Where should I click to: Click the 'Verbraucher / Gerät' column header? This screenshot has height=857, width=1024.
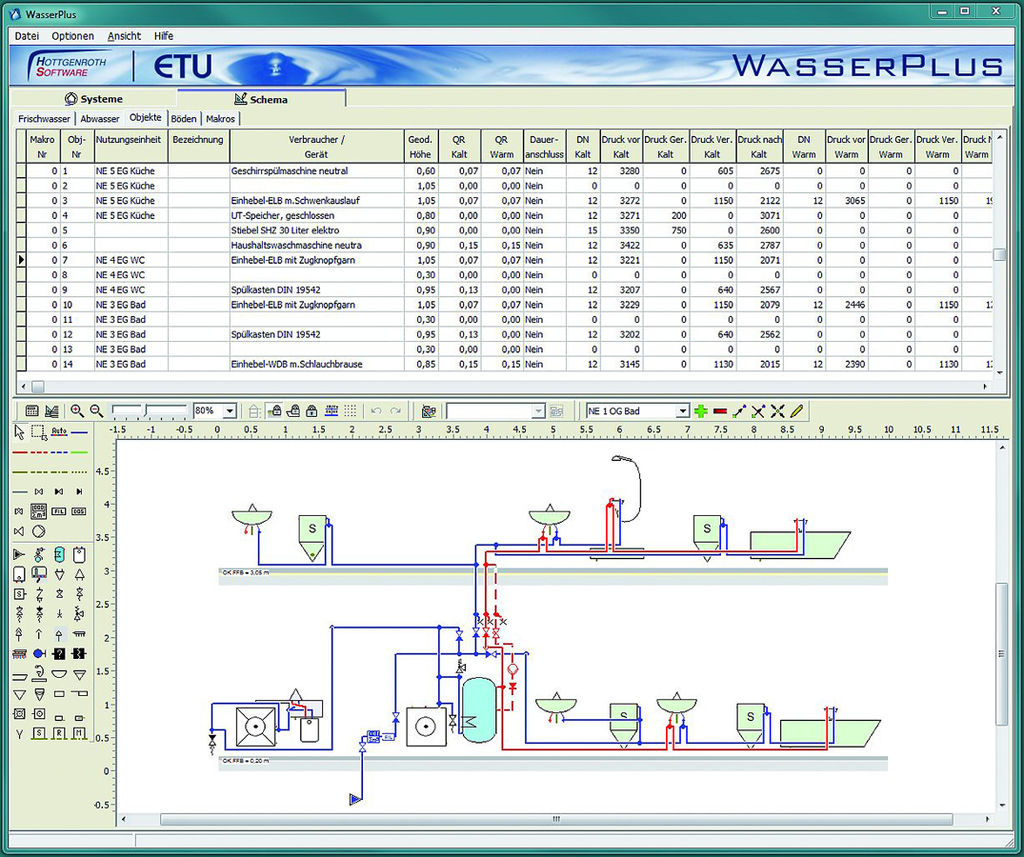[x=317, y=146]
